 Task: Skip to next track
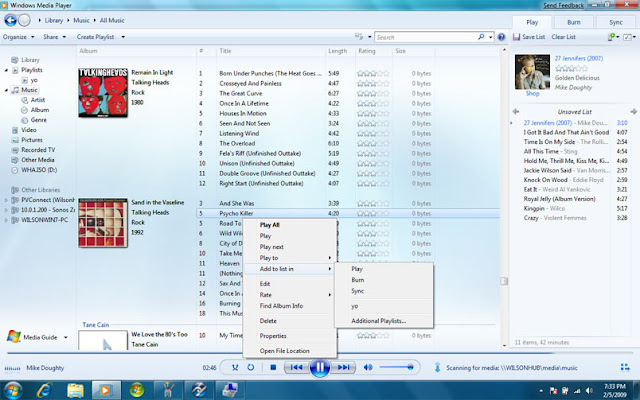pyautogui.click(x=343, y=367)
